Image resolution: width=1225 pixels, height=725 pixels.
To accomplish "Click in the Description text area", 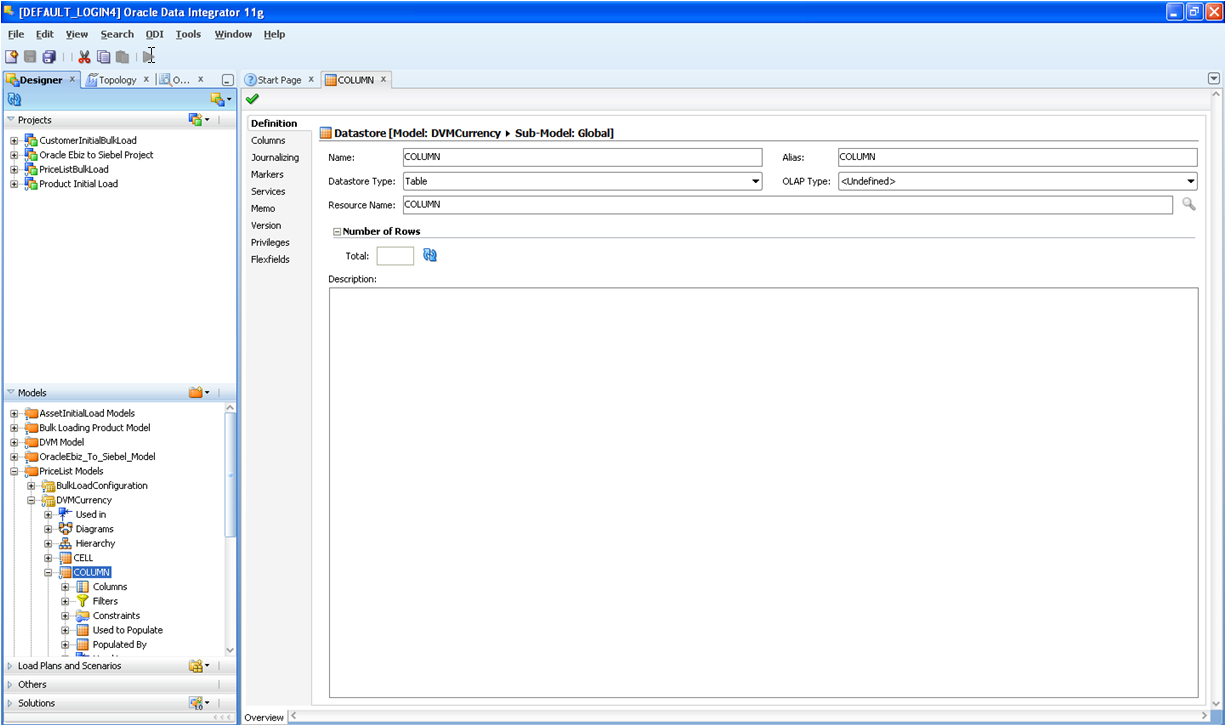I will [763, 492].
